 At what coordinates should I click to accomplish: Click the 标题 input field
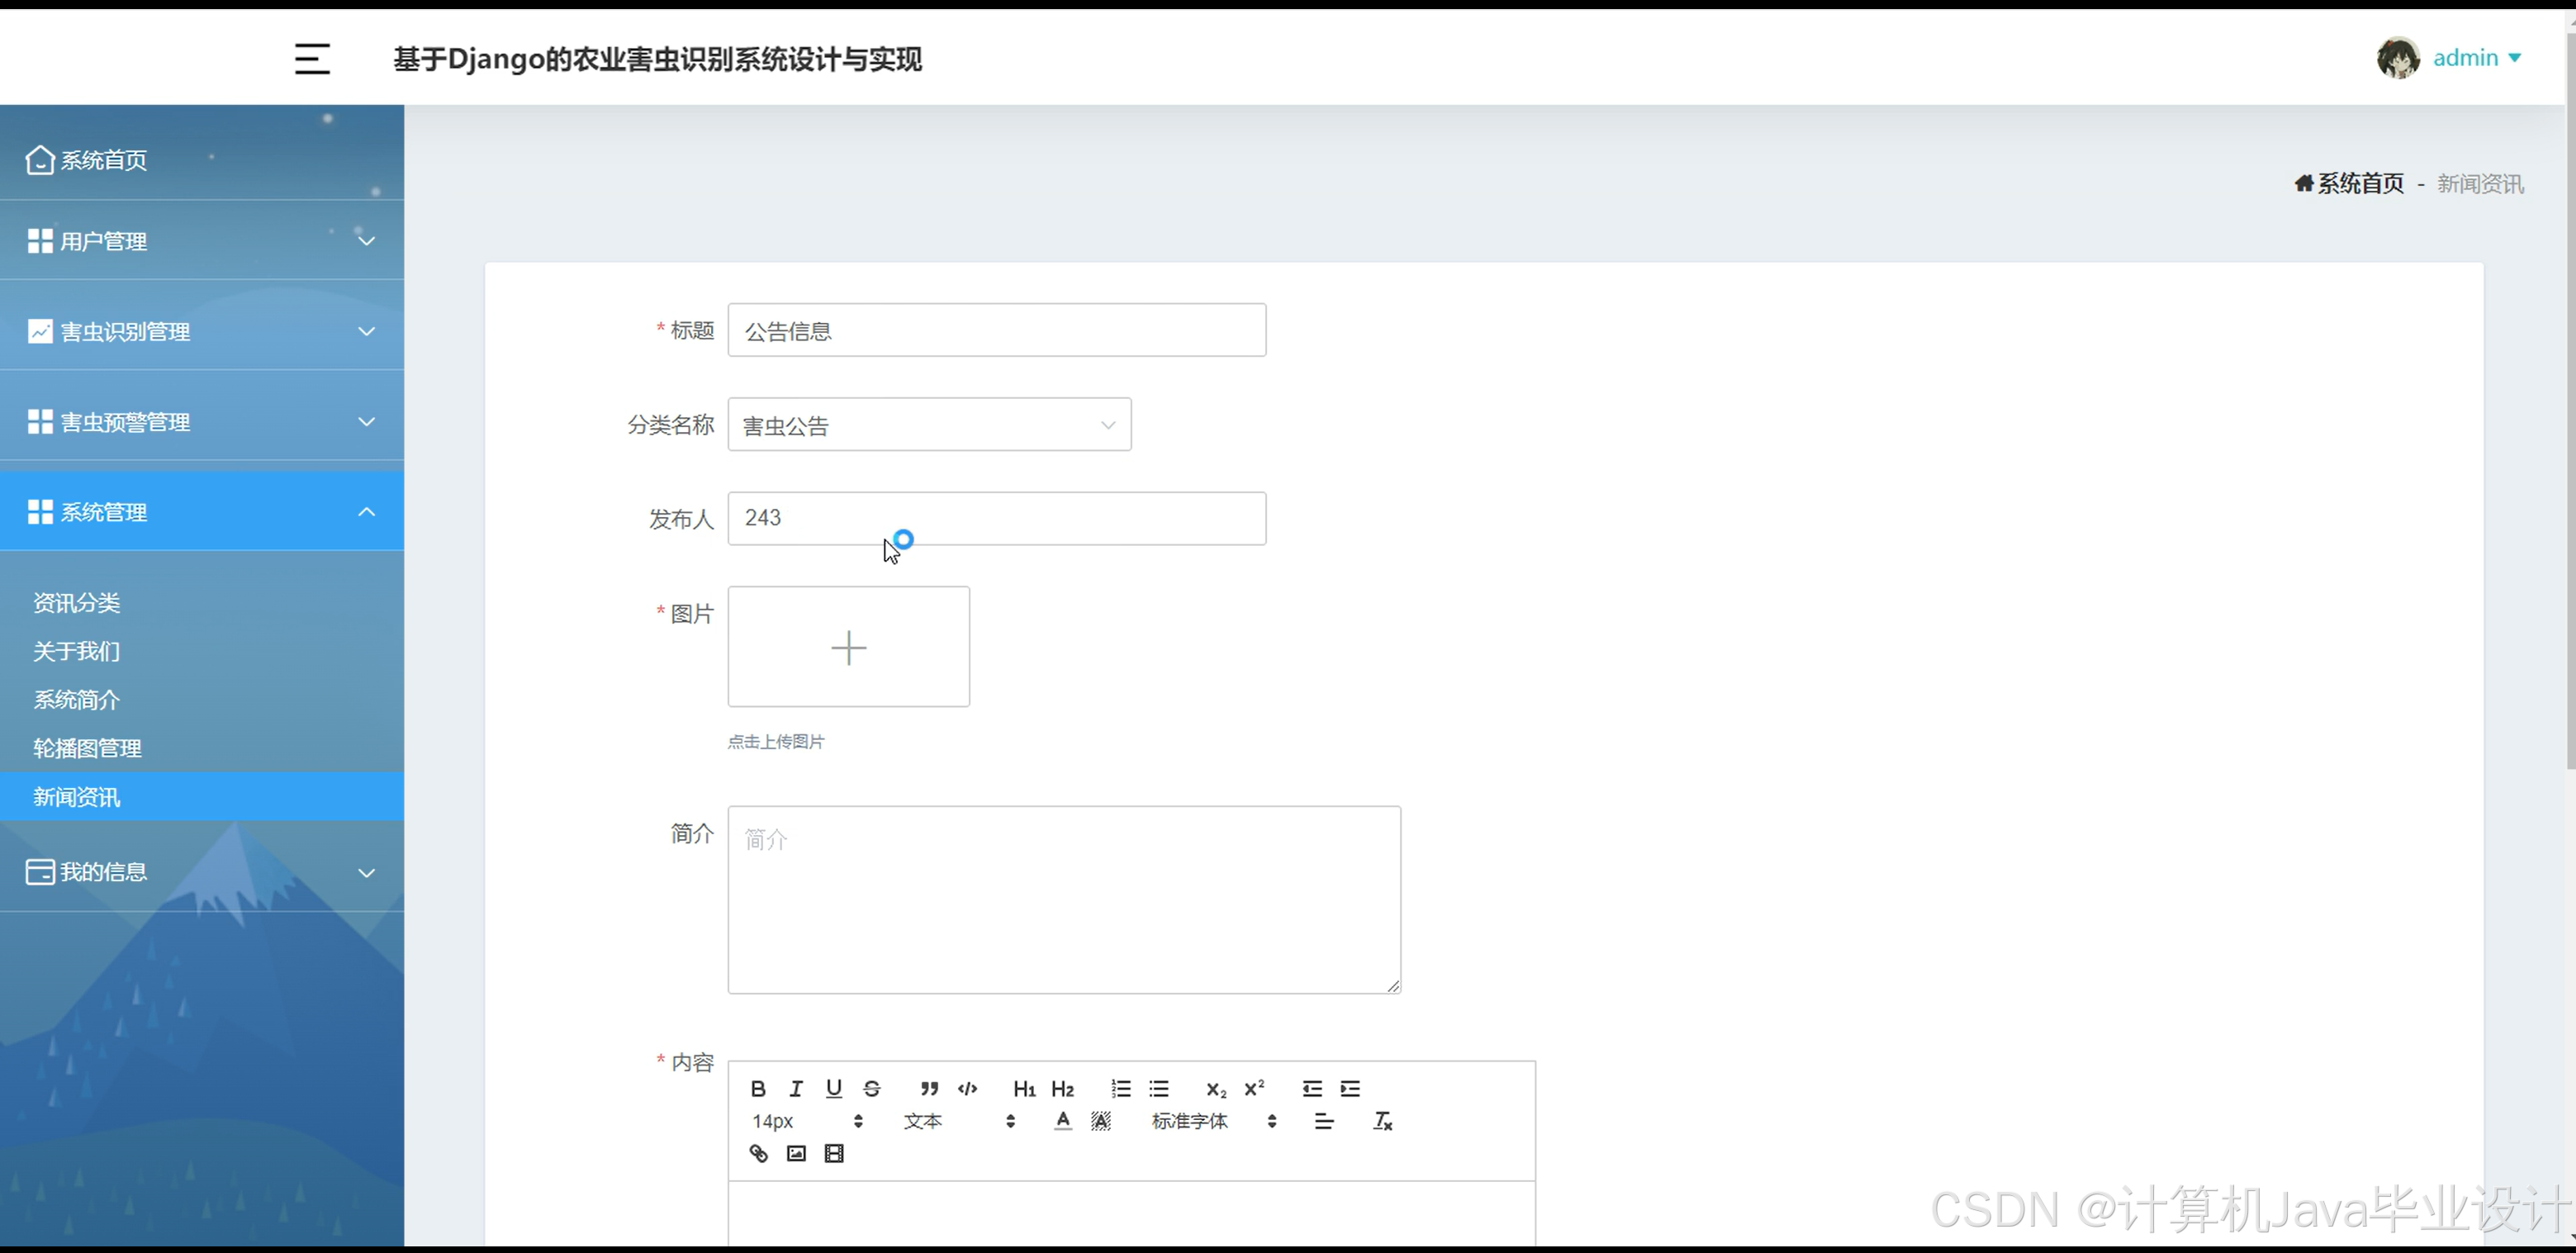coord(996,330)
